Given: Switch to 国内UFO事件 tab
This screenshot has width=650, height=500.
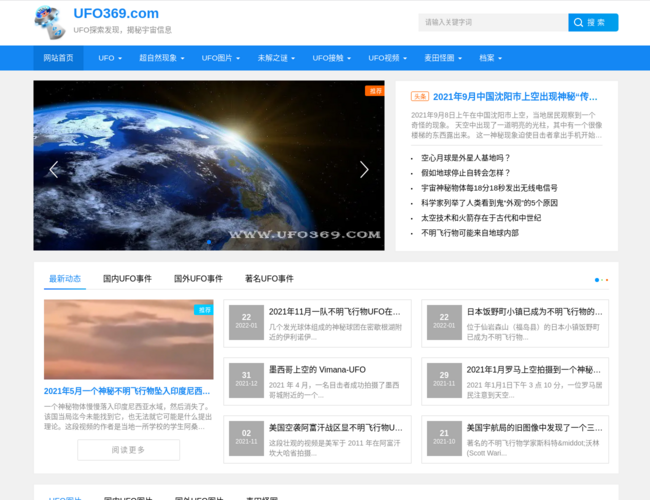Looking at the screenshot, I should (127, 279).
